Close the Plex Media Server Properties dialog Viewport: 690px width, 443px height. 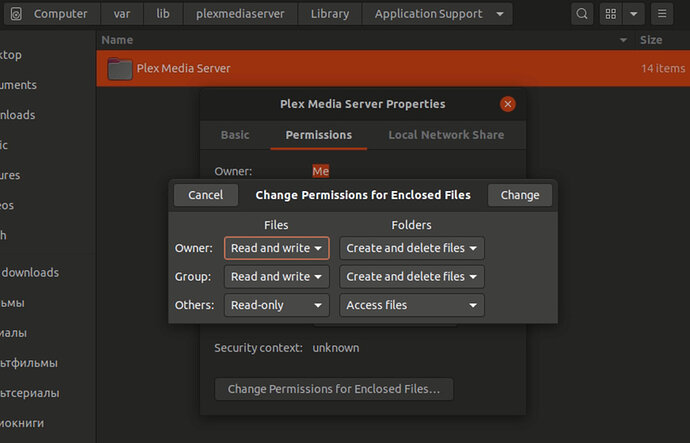[x=508, y=104]
